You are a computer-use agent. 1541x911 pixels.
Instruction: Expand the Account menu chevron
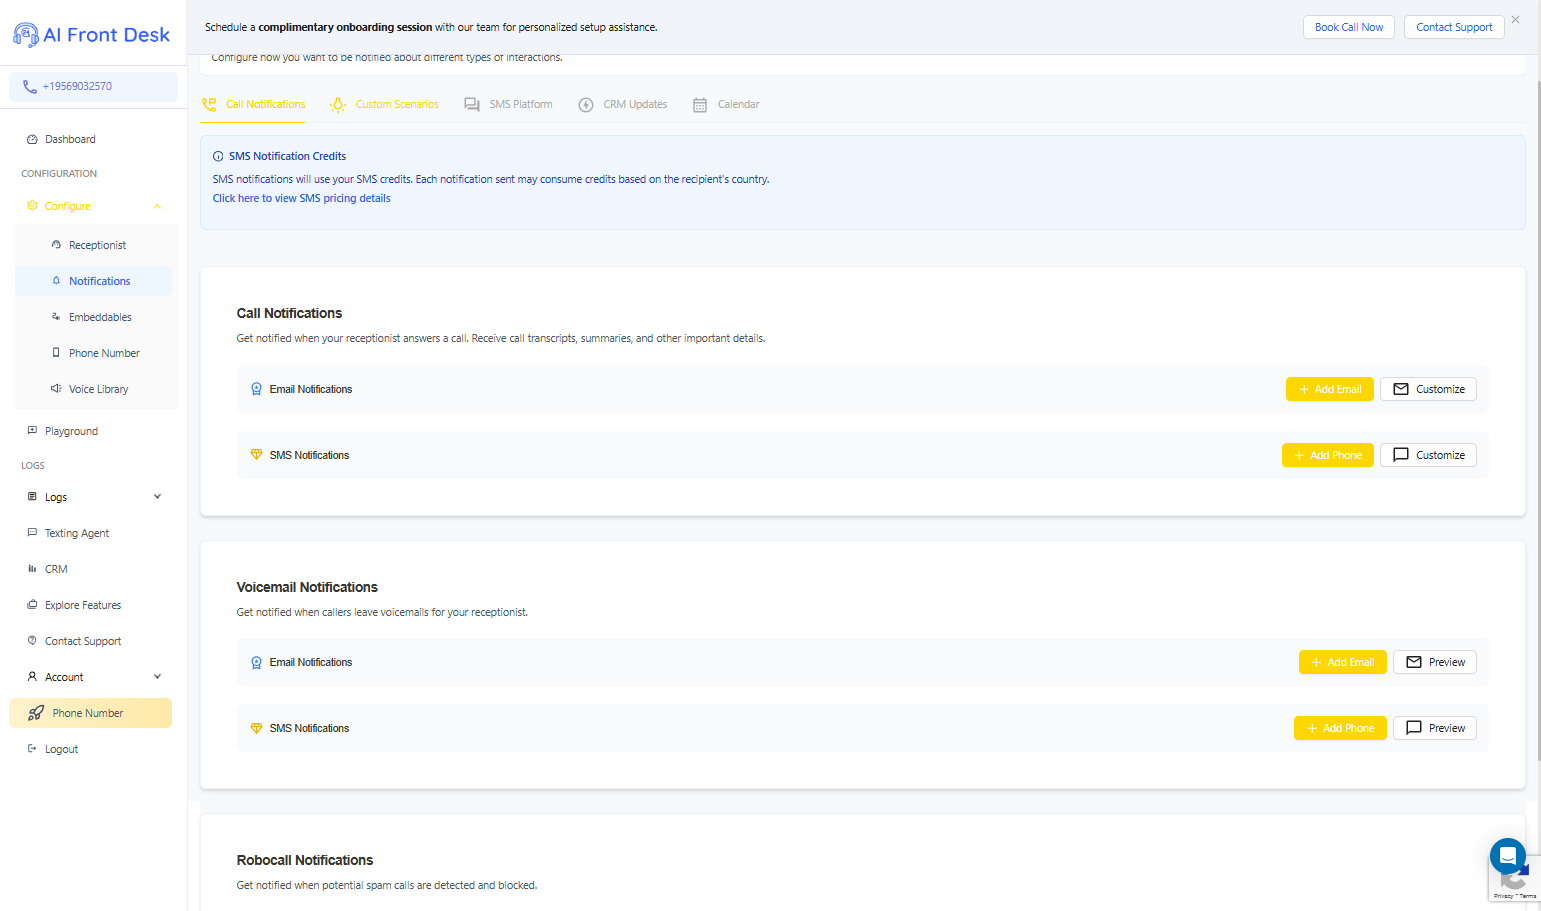(157, 677)
